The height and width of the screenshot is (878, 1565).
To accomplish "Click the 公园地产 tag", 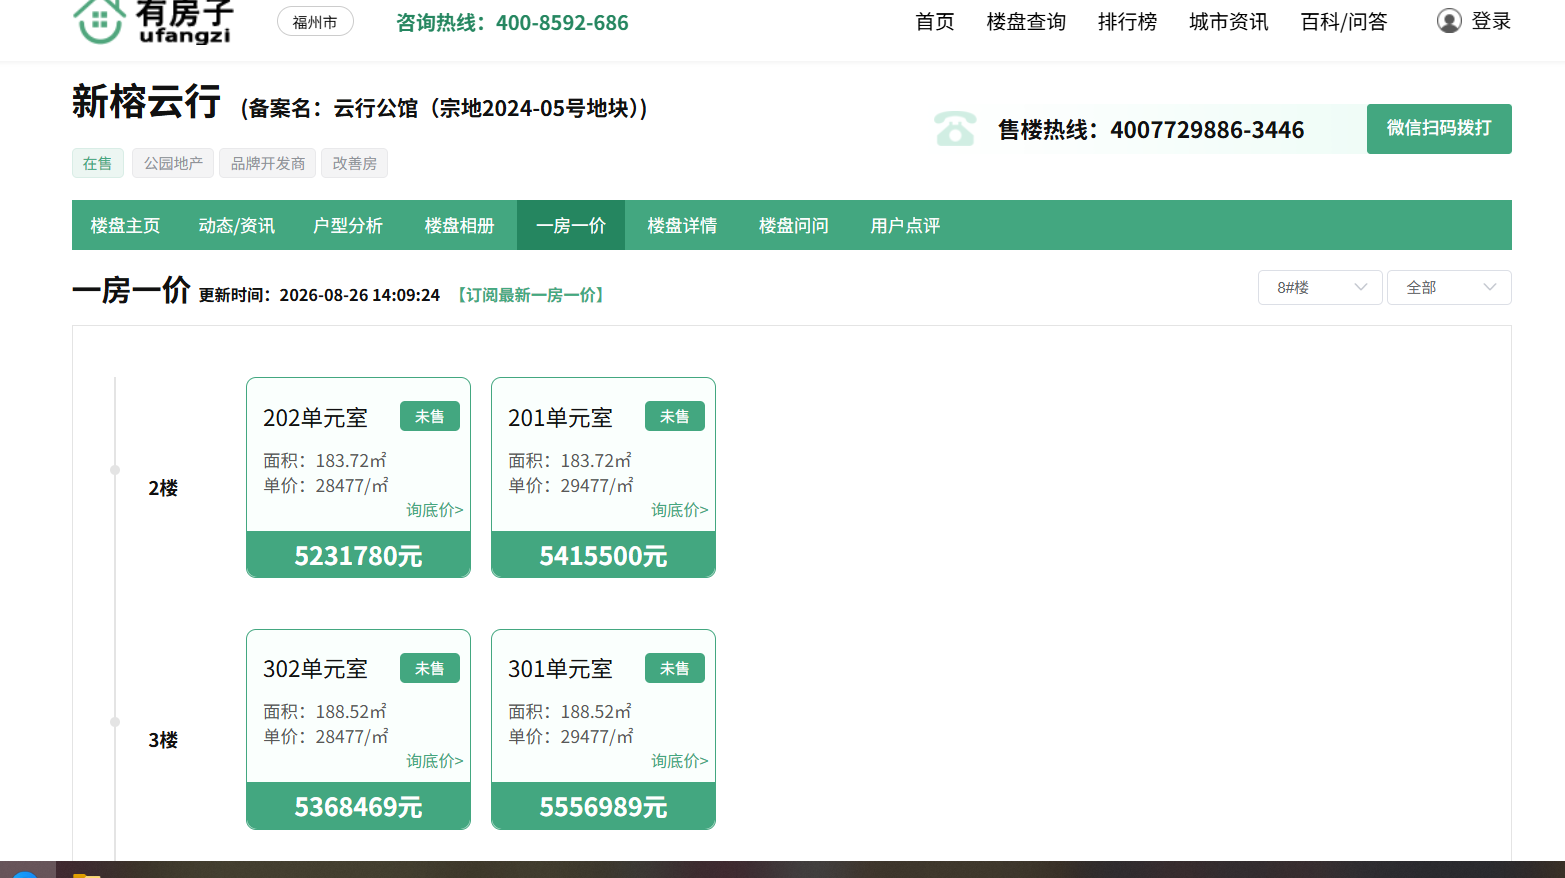I will pyautogui.click(x=173, y=163).
